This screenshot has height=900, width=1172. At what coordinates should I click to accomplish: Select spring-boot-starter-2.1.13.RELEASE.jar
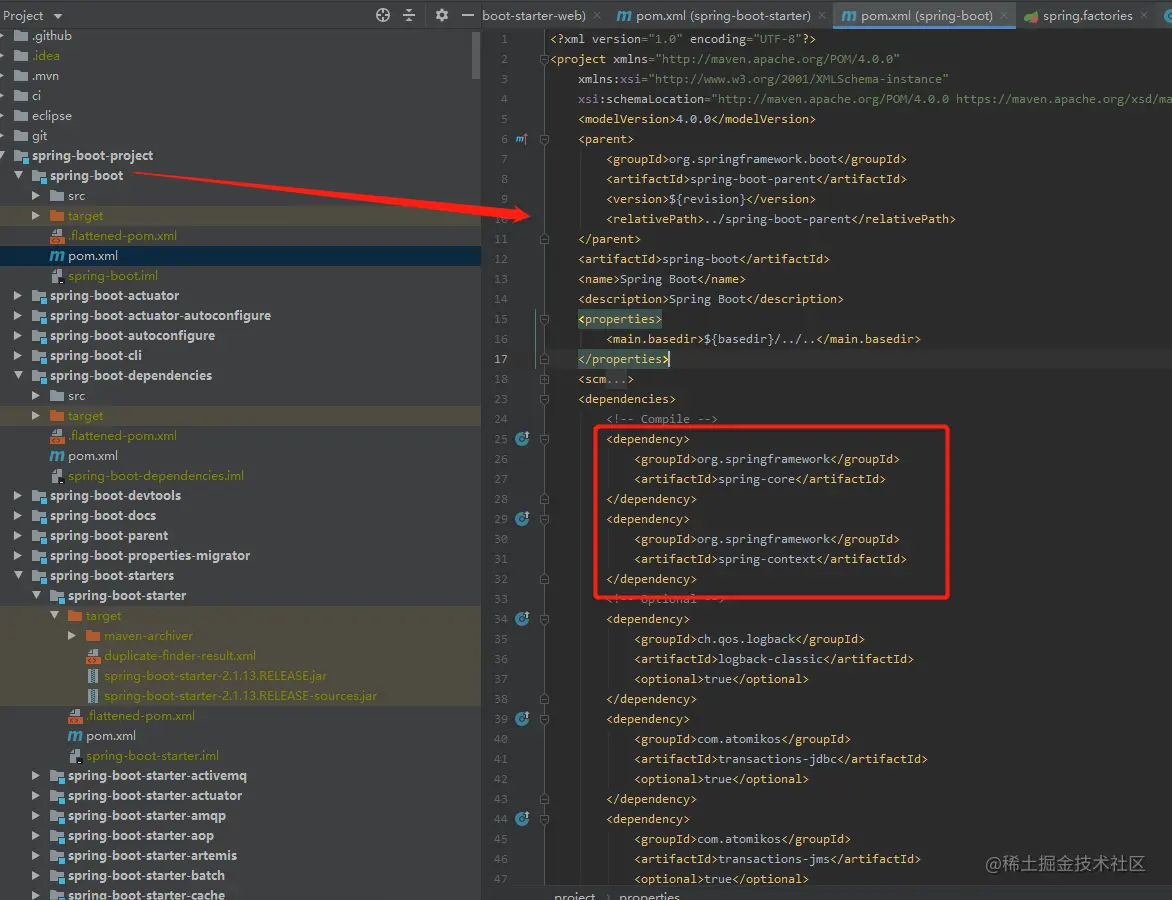pyautogui.click(x=215, y=676)
